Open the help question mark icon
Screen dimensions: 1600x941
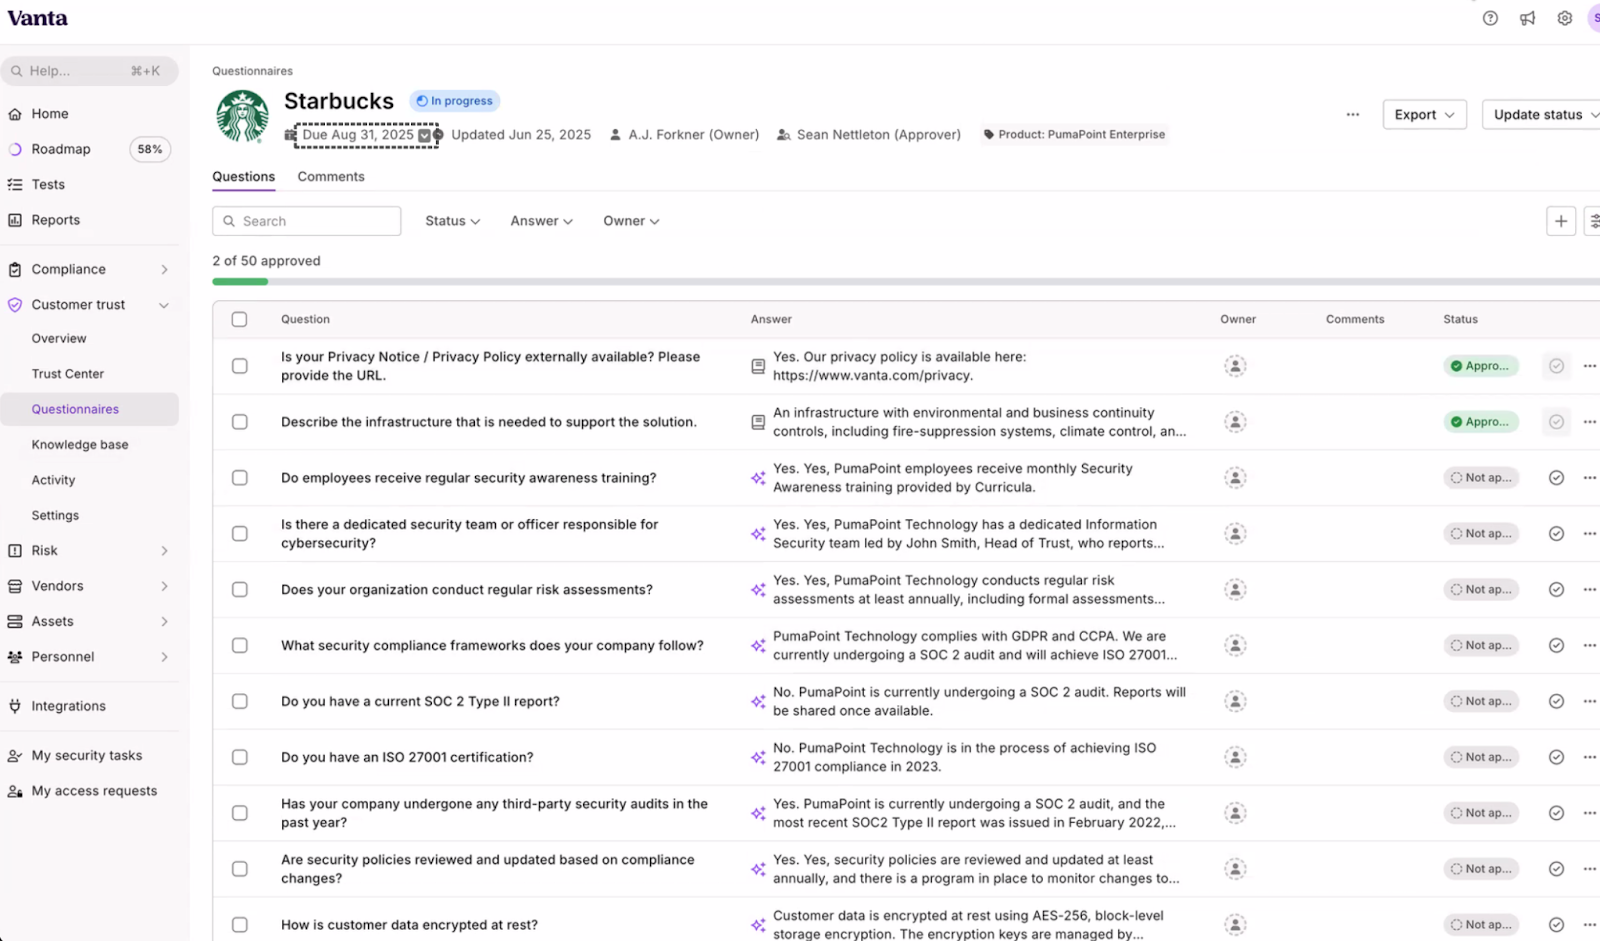pos(1490,18)
